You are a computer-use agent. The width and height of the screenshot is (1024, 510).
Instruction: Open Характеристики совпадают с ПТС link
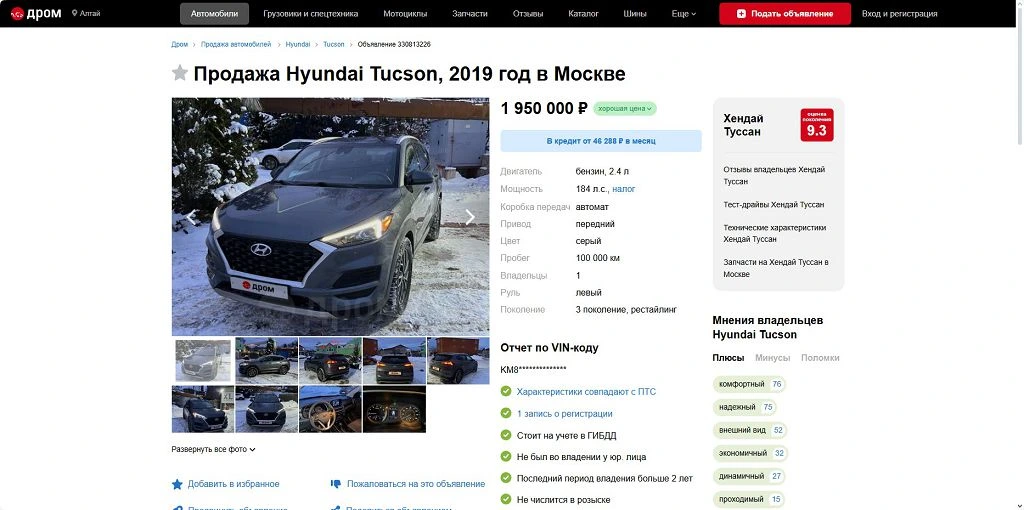(x=586, y=392)
